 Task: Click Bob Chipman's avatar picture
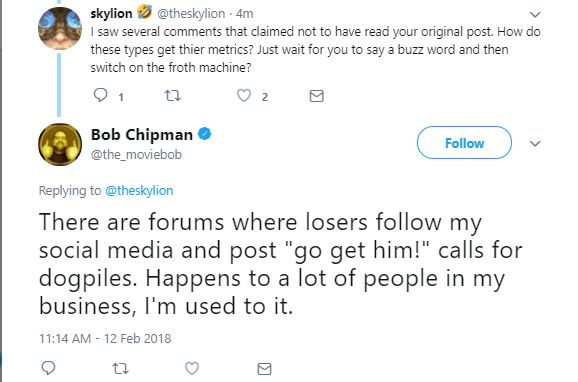(x=60, y=144)
